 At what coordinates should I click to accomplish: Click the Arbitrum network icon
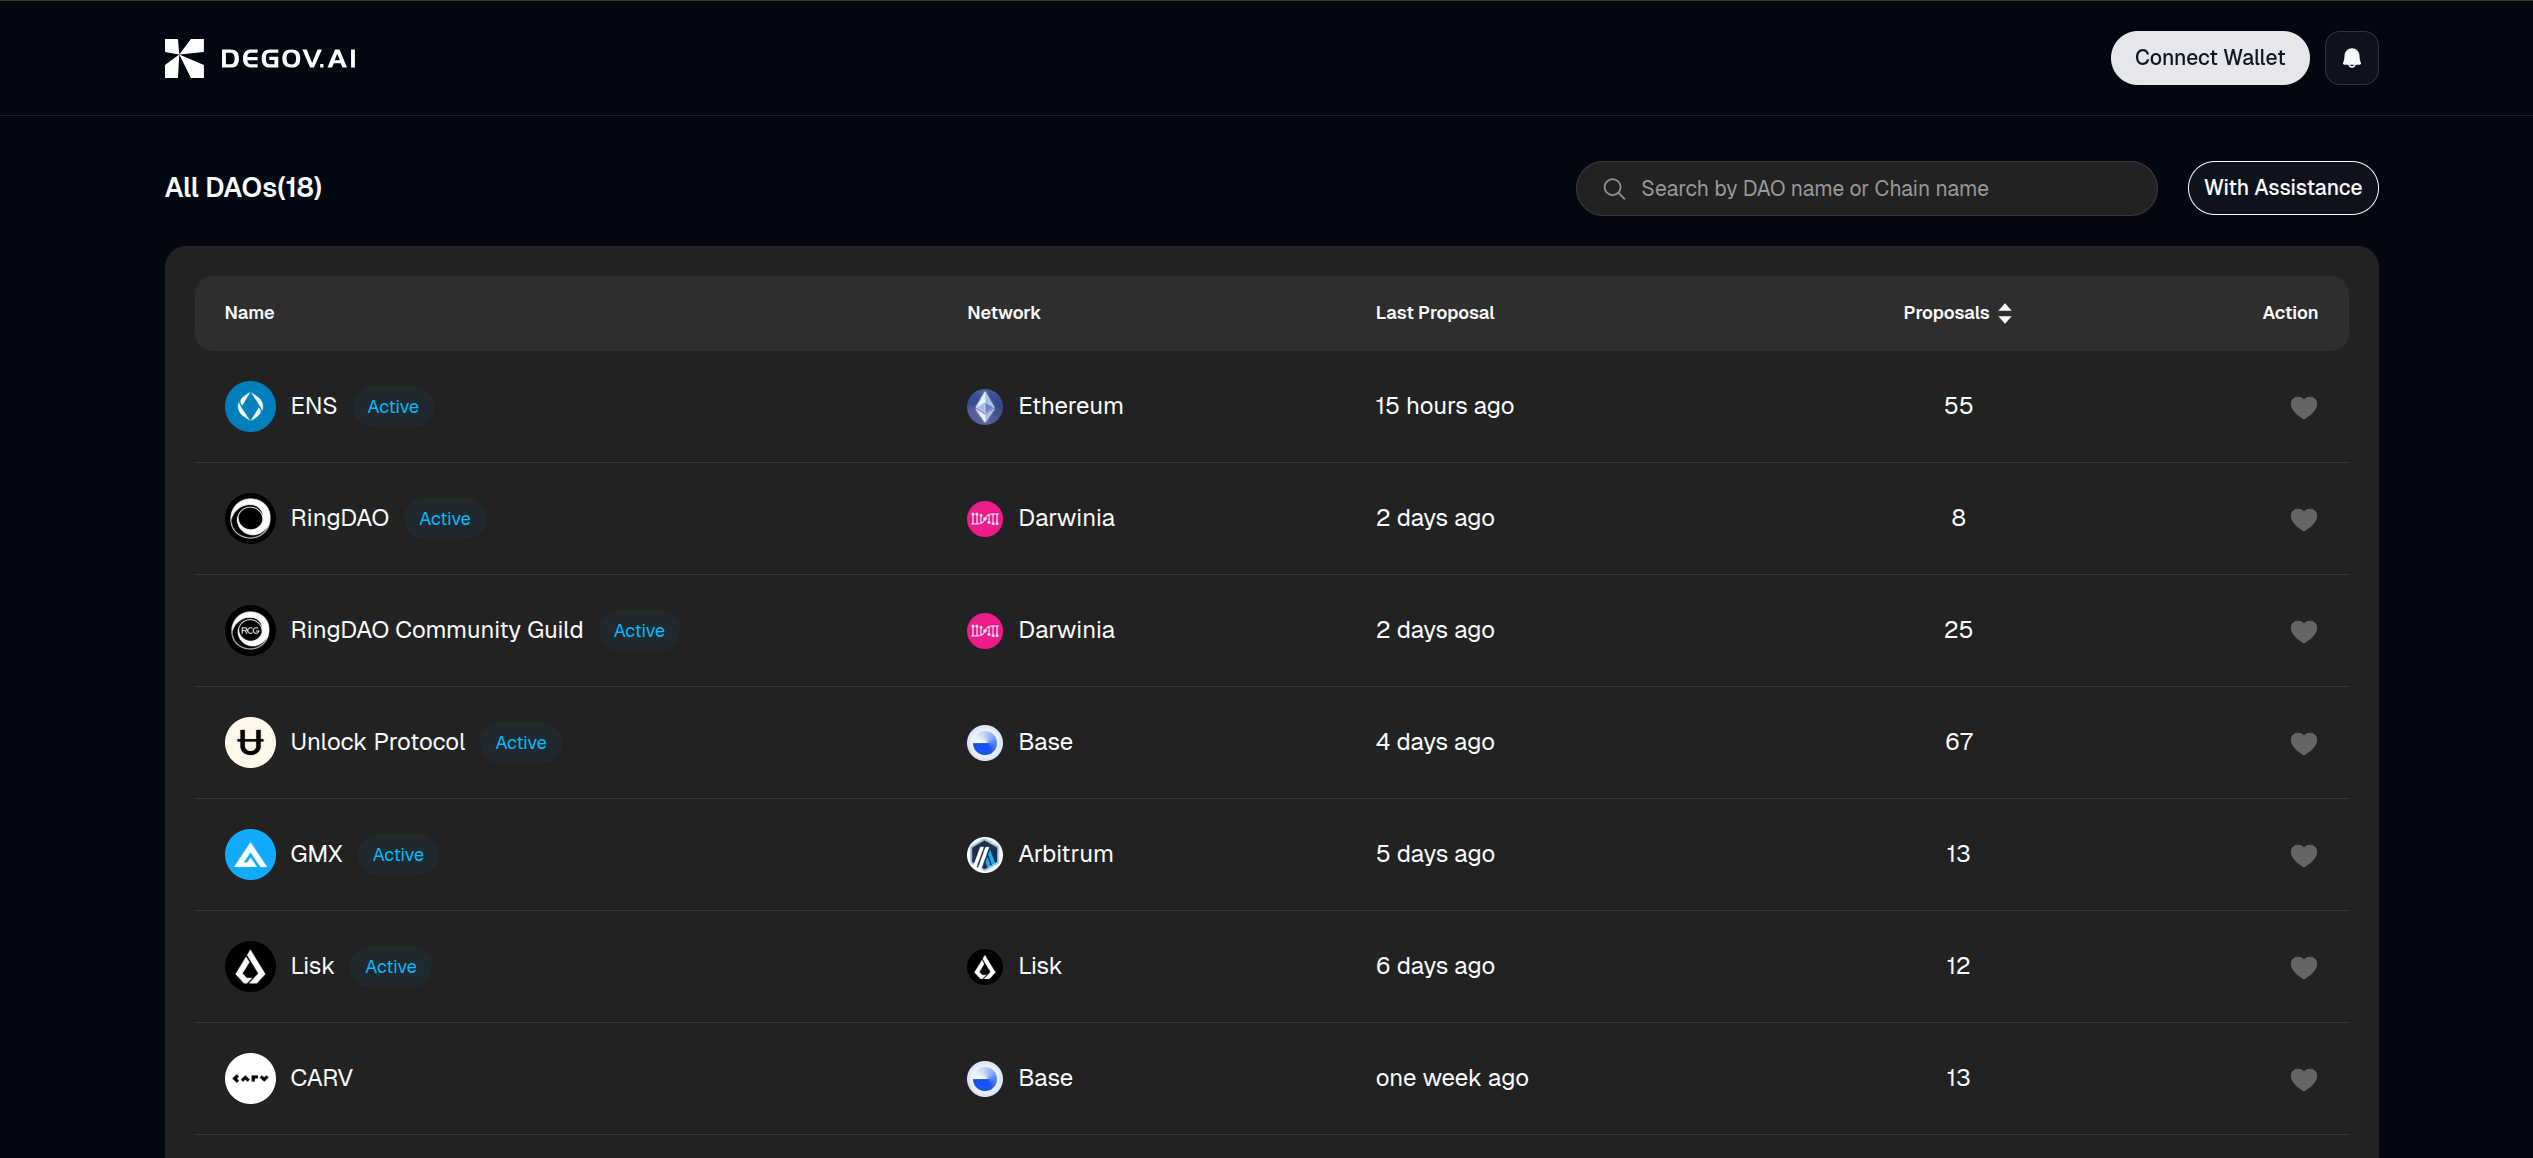coord(984,854)
